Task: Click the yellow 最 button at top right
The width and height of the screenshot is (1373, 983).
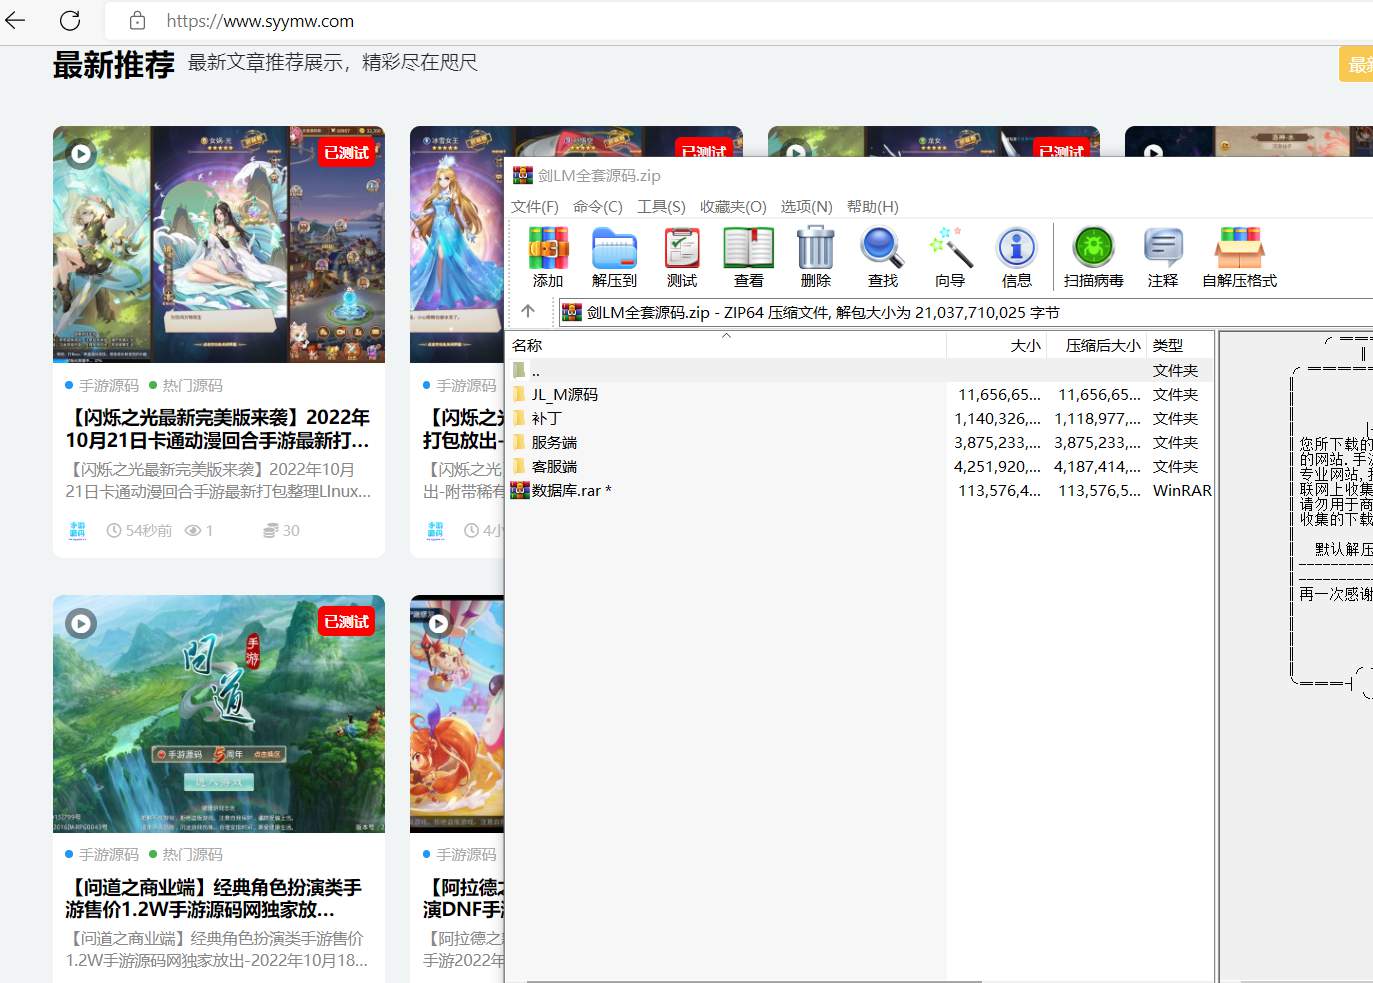Action: pos(1356,64)
